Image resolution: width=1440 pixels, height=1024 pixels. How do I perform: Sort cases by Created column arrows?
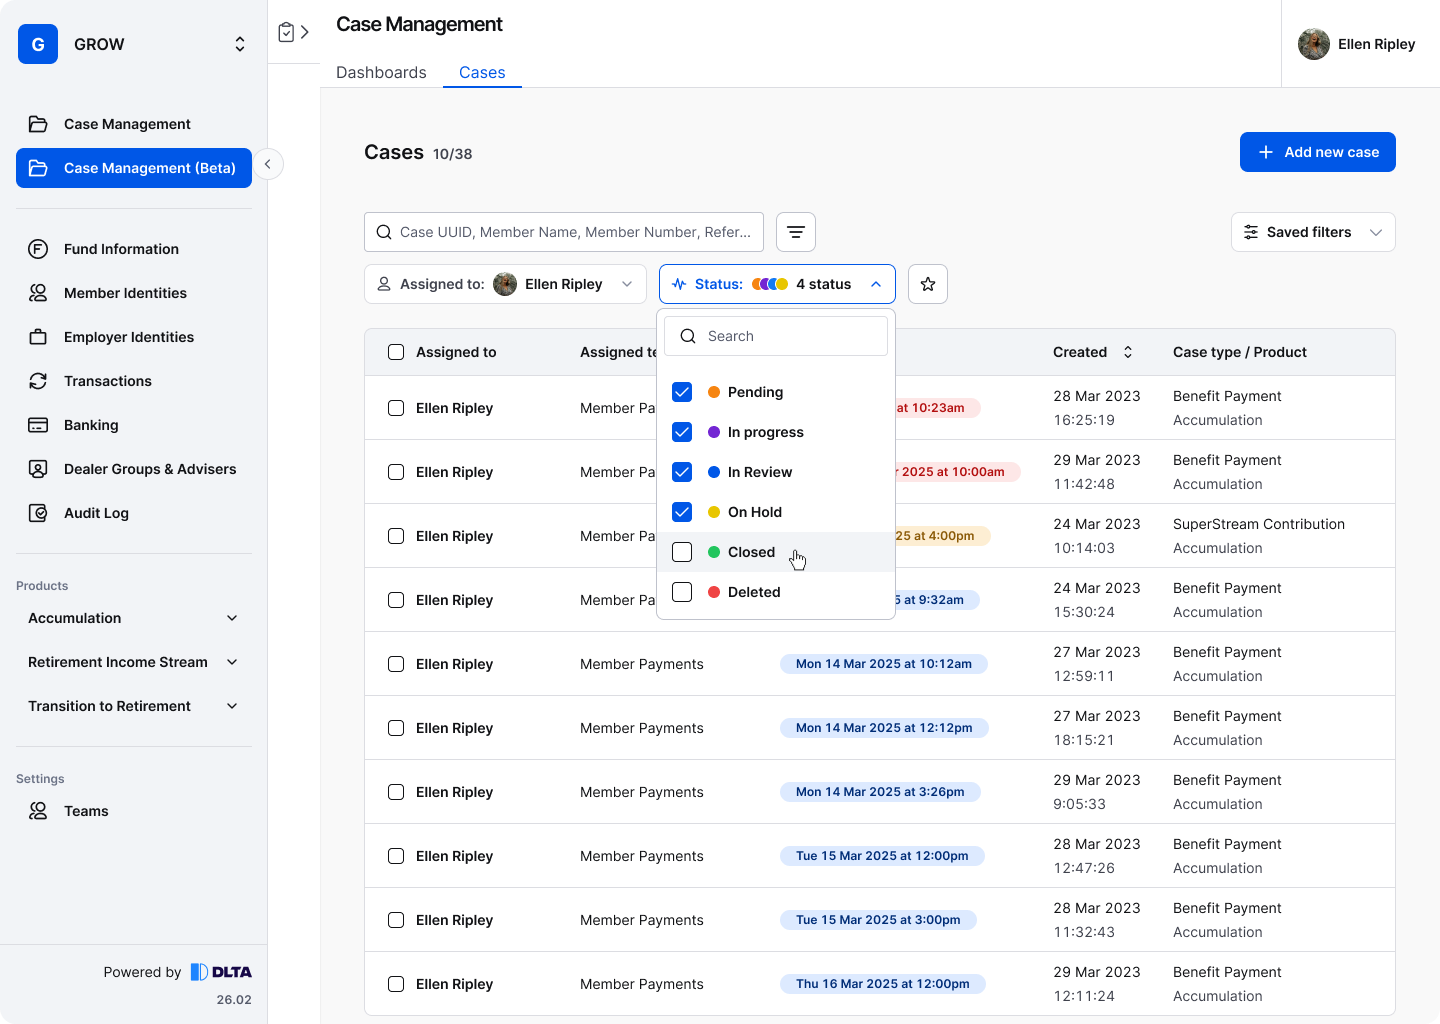click(1128, 352)
